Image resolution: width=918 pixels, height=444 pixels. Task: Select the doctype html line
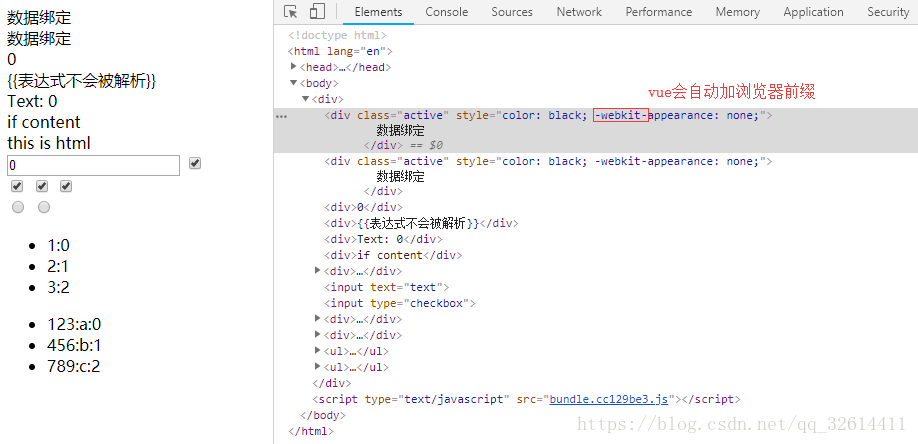[337, 35]
